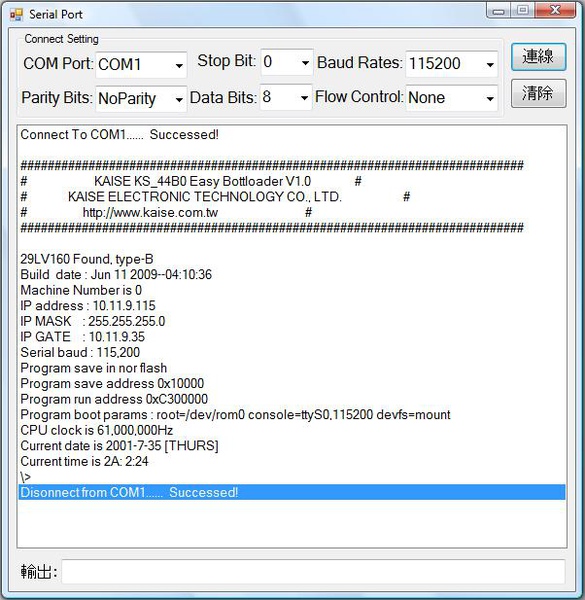This screenshot has height=600, width=585.
Task: Close the Serial Port window
Action: [x=555, y=10]
